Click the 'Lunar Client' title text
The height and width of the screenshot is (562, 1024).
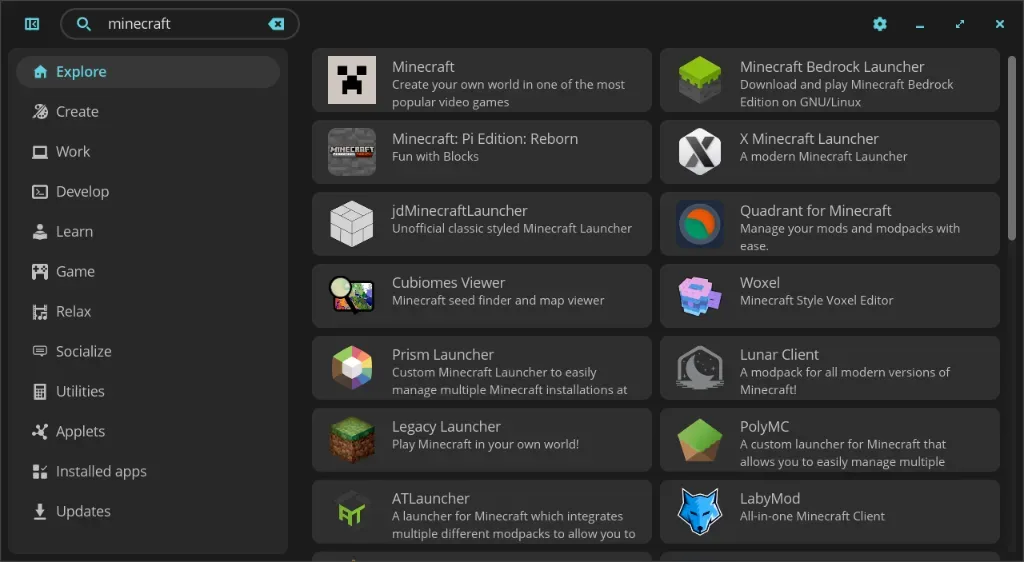tap(779, 354)
